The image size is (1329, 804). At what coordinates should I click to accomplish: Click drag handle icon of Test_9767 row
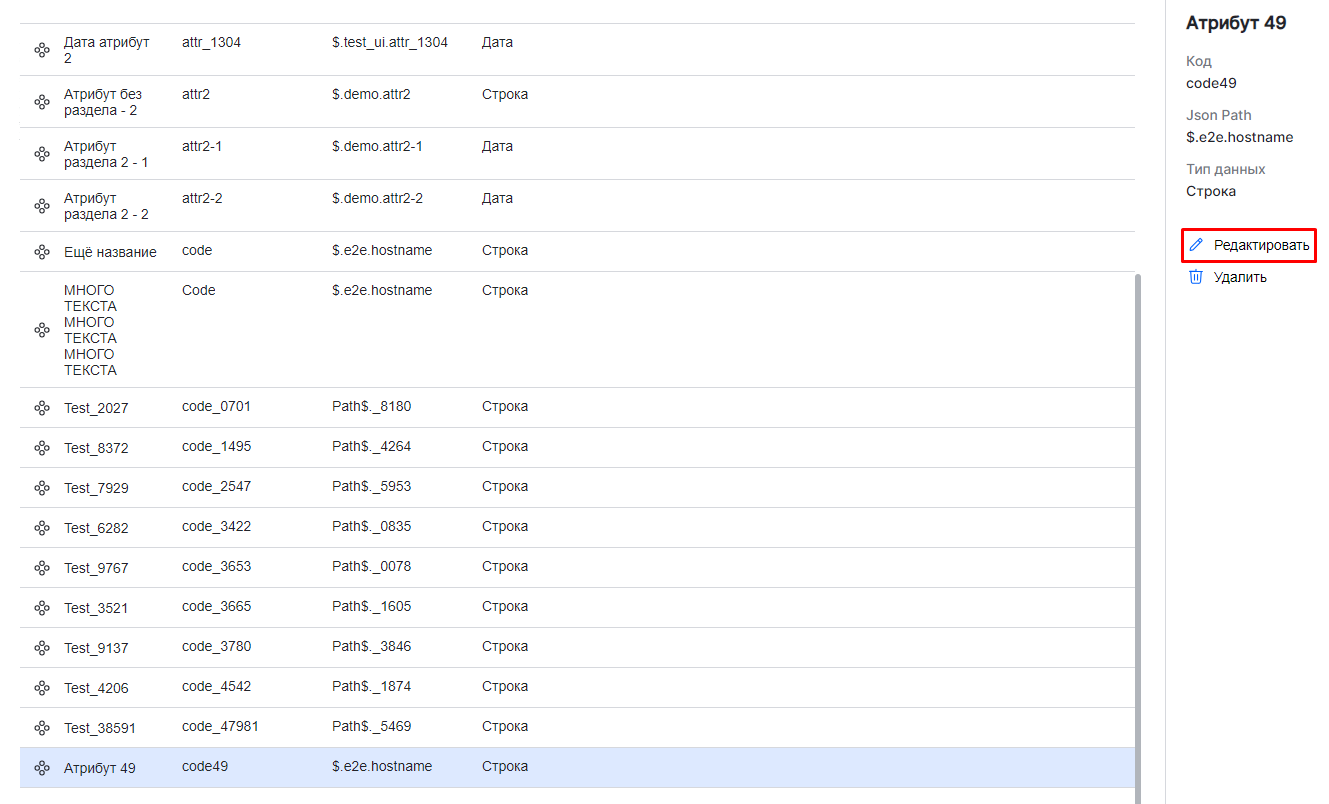tap(42, 568)
